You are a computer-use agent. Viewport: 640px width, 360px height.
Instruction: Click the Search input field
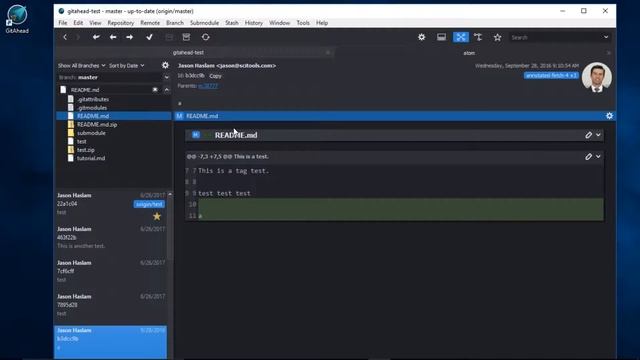555,37
